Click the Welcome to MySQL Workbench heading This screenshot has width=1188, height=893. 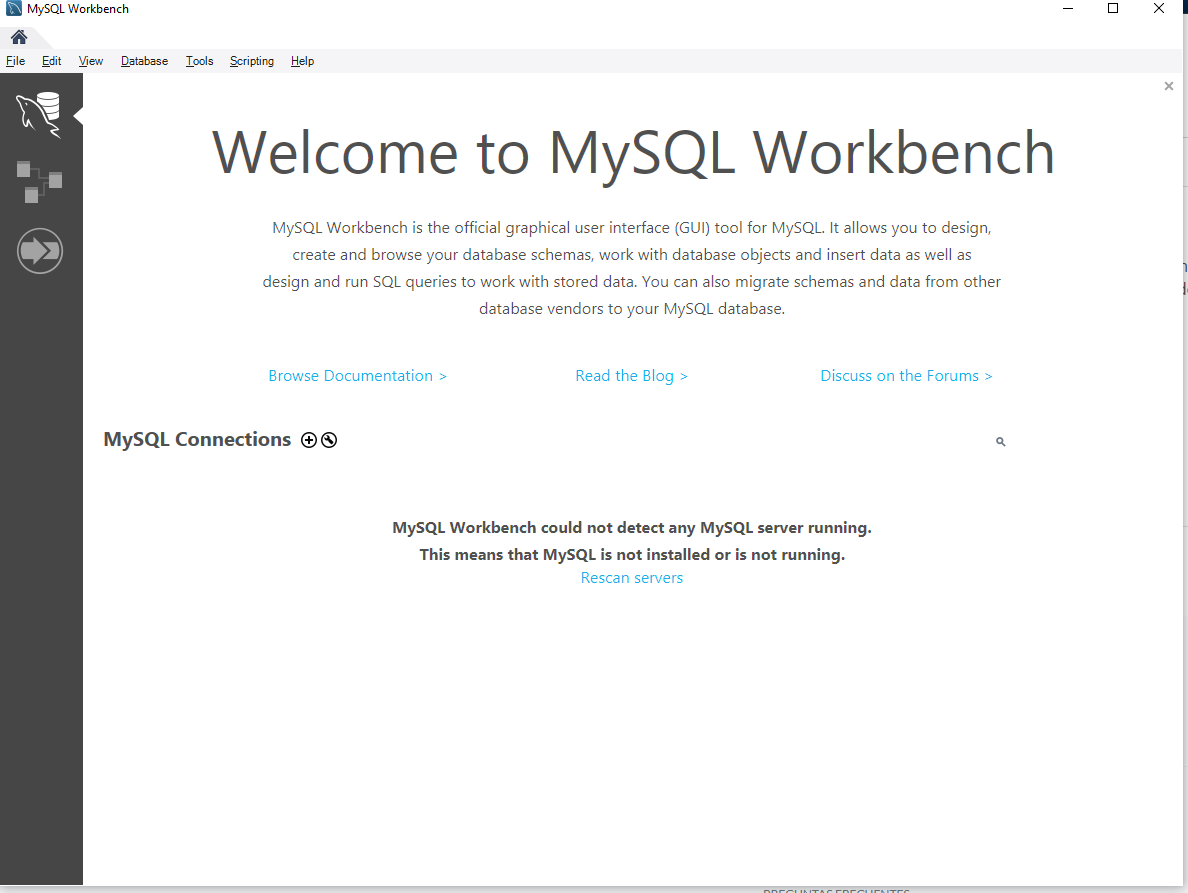click(x=633, y=153)
